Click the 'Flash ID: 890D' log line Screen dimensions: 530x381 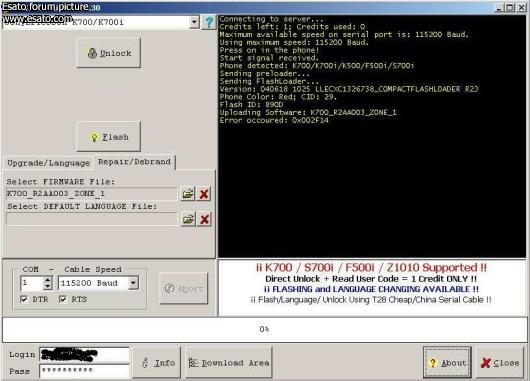click(251, 105)
